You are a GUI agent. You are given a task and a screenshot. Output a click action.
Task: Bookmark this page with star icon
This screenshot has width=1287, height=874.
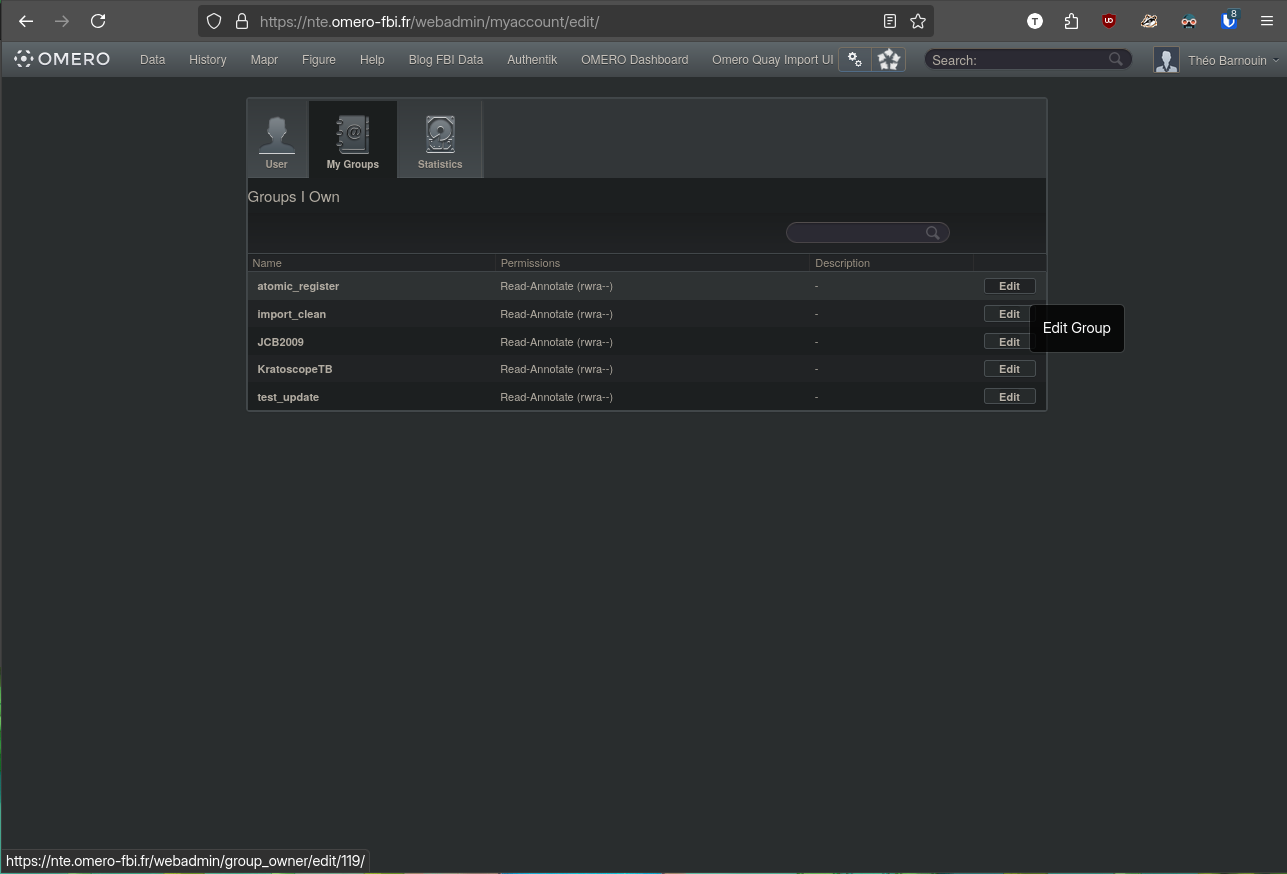coord(917,21)
